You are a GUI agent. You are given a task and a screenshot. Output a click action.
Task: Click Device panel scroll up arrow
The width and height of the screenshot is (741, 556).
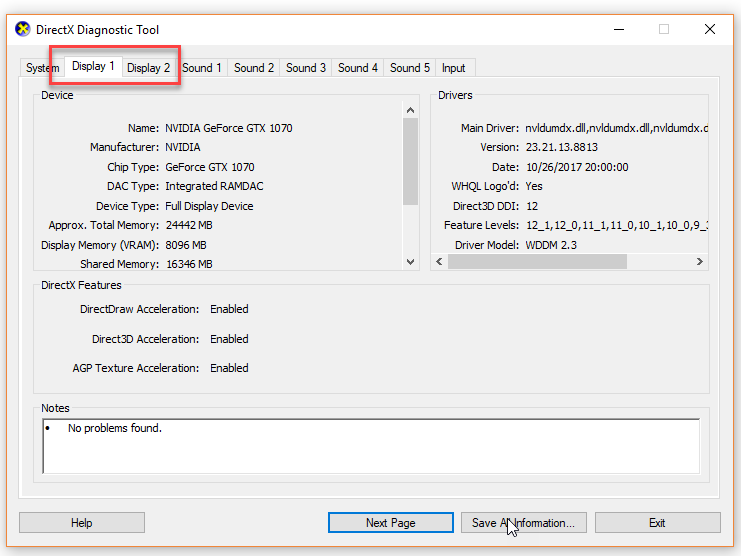click(410, 110)
